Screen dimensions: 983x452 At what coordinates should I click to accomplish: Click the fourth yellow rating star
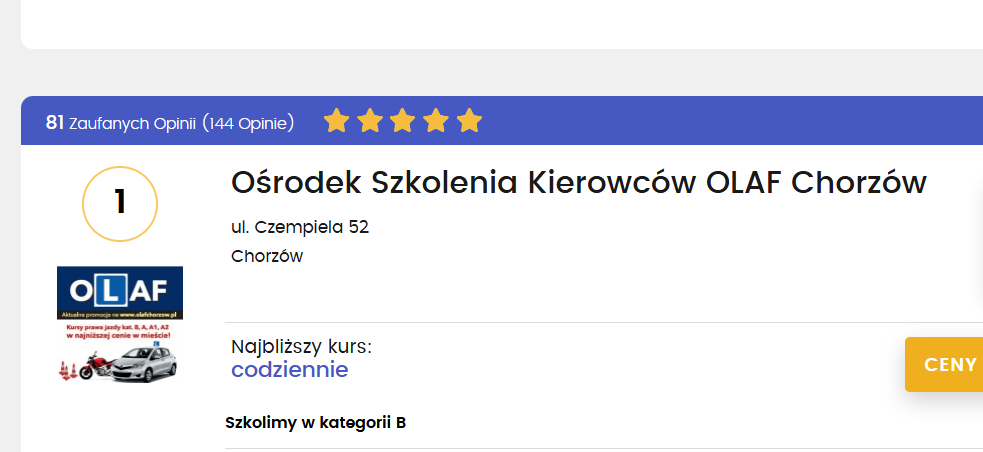436,122
